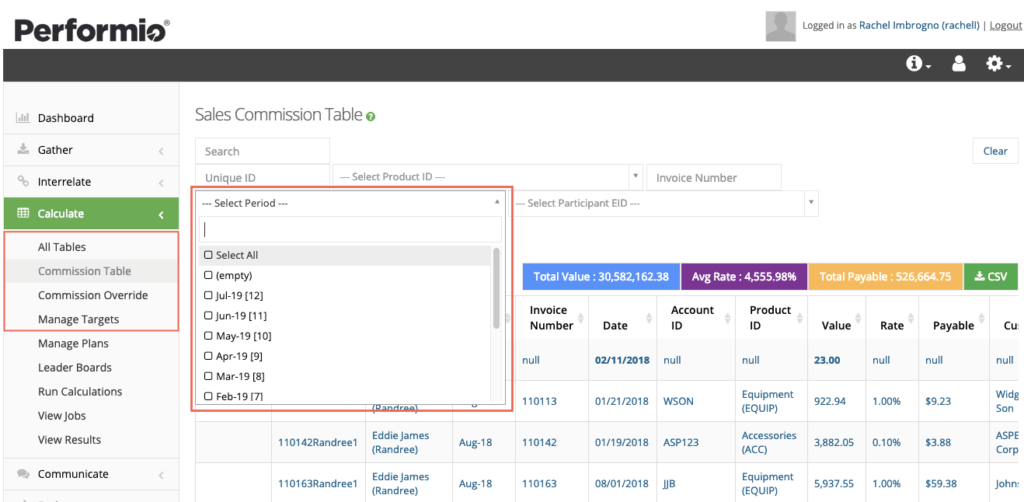Check the Mar-19 [8] period checkbox

[208, 377]
